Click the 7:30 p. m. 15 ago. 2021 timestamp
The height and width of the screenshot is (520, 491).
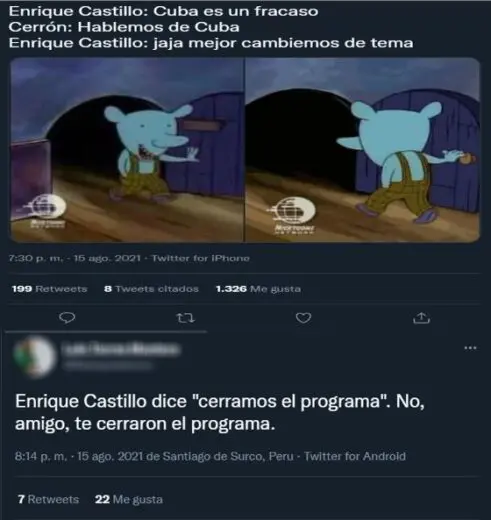(x=74, y=258)
